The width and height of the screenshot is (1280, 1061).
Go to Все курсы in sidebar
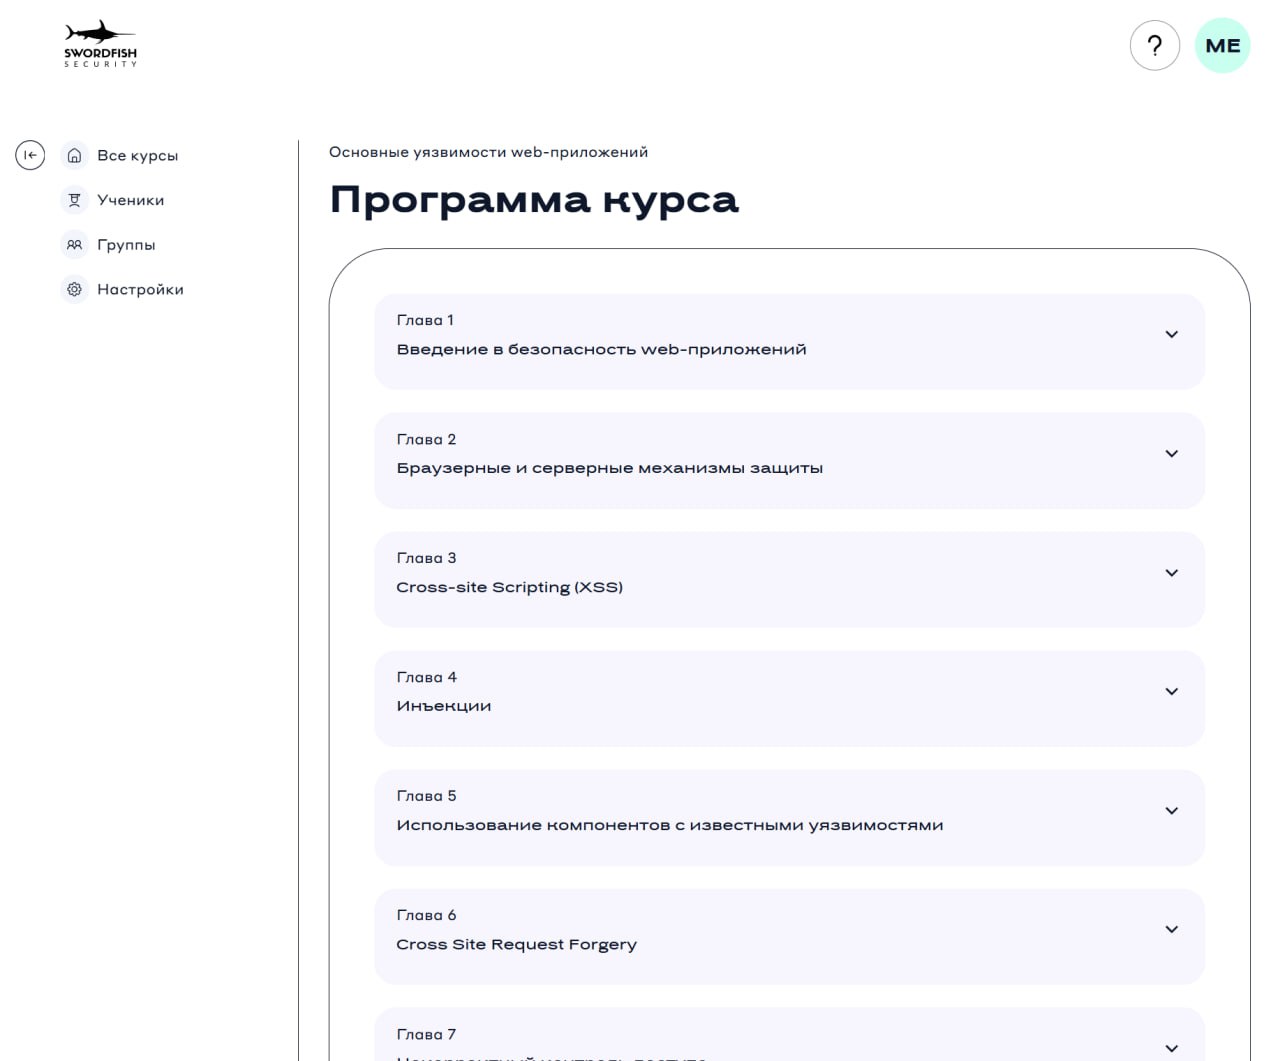(x=137, y=156)
